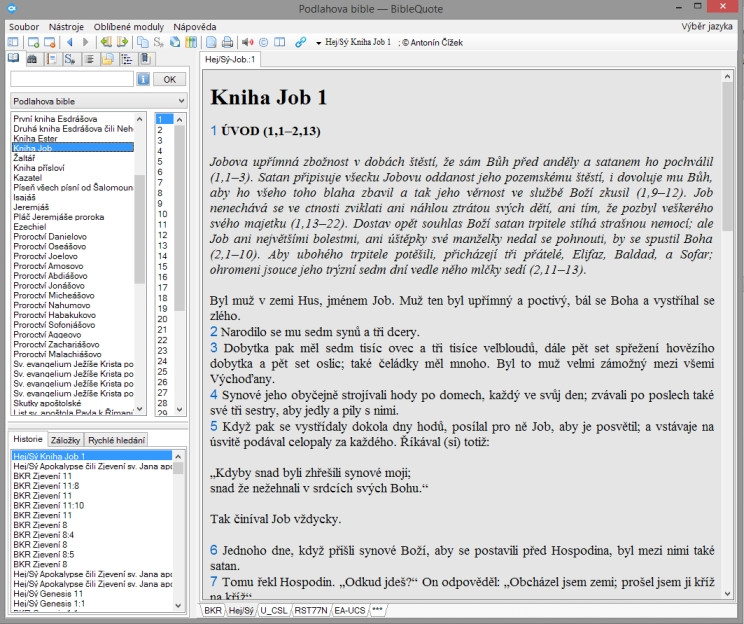Click the chain link icon in toolbar
The image size is (744, 624).
point(300,42)
